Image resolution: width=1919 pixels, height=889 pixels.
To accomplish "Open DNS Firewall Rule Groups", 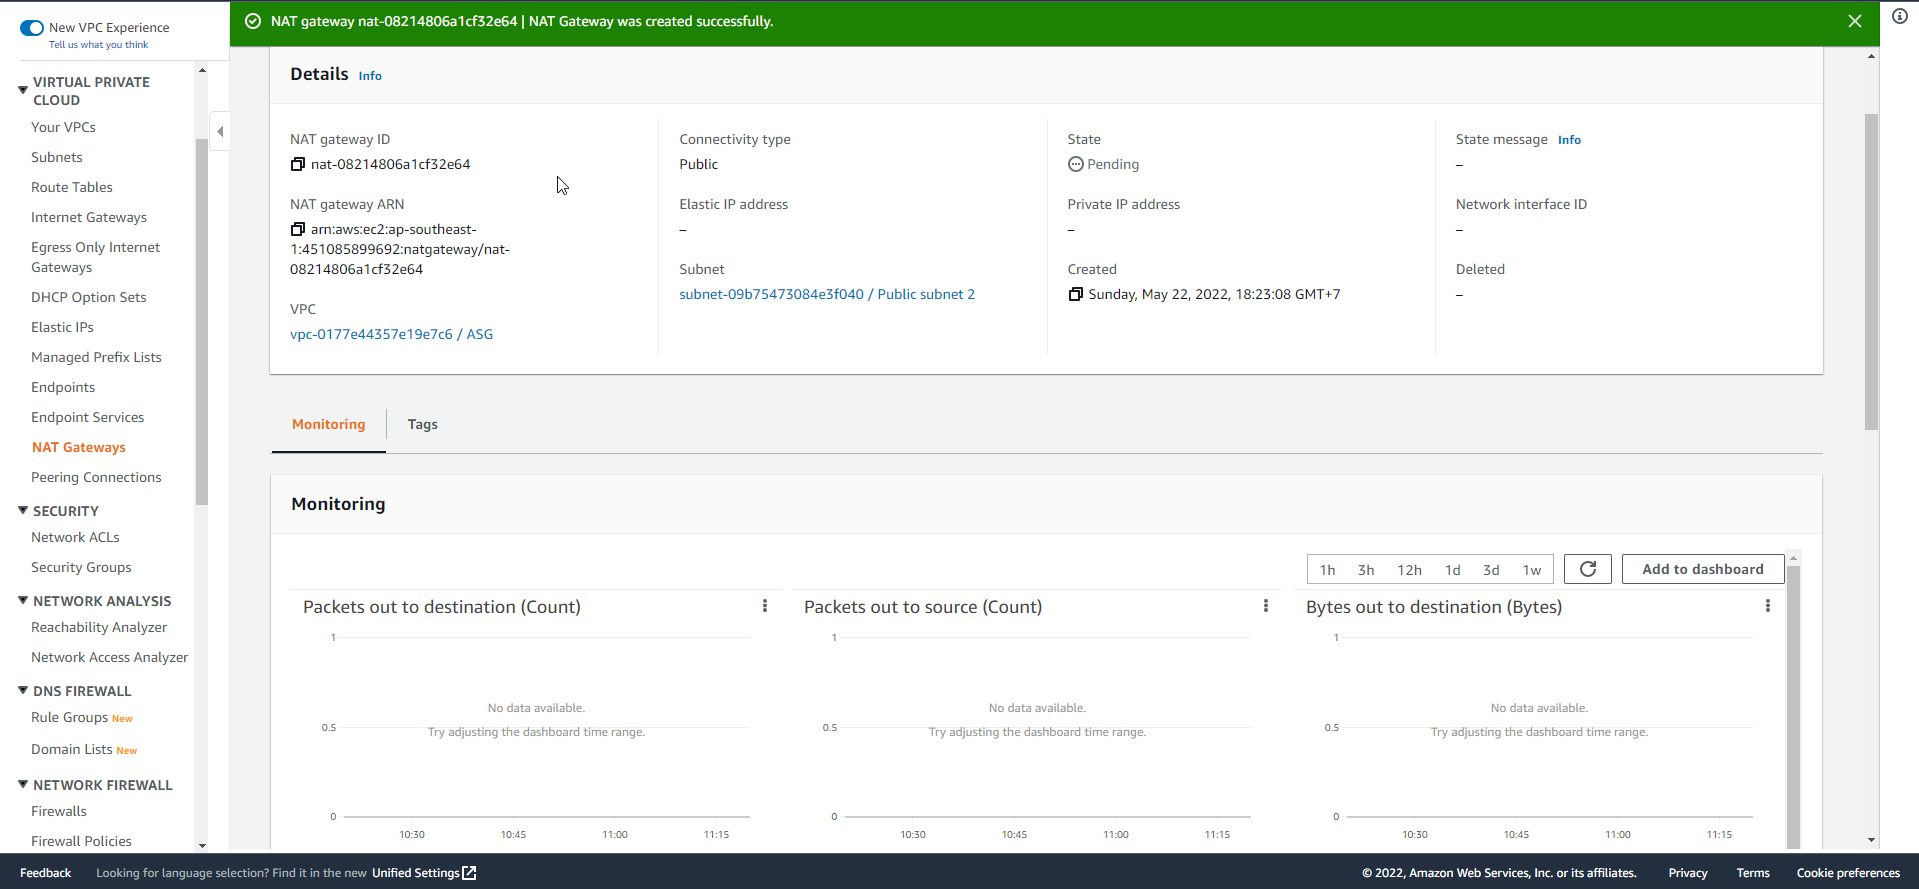I will 69,717.
